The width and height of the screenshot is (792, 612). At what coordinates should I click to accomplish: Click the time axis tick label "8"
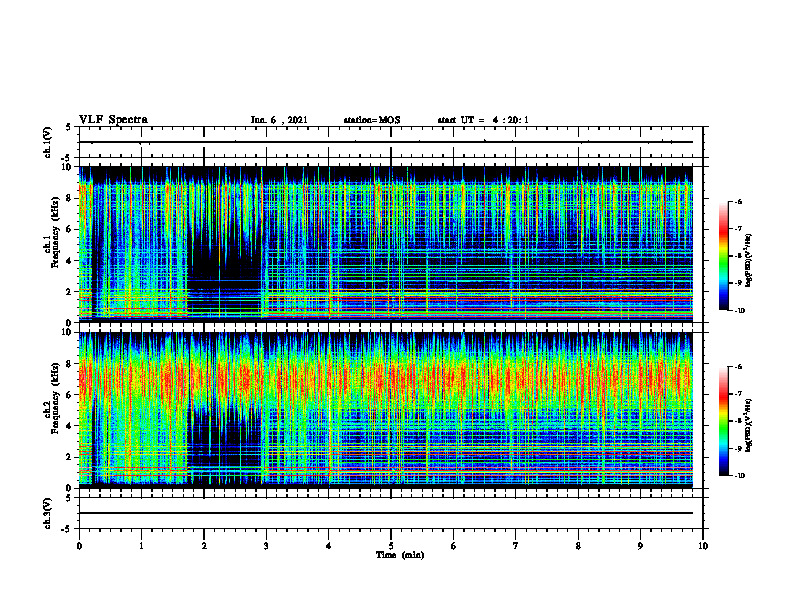click(x=578, y=546)
